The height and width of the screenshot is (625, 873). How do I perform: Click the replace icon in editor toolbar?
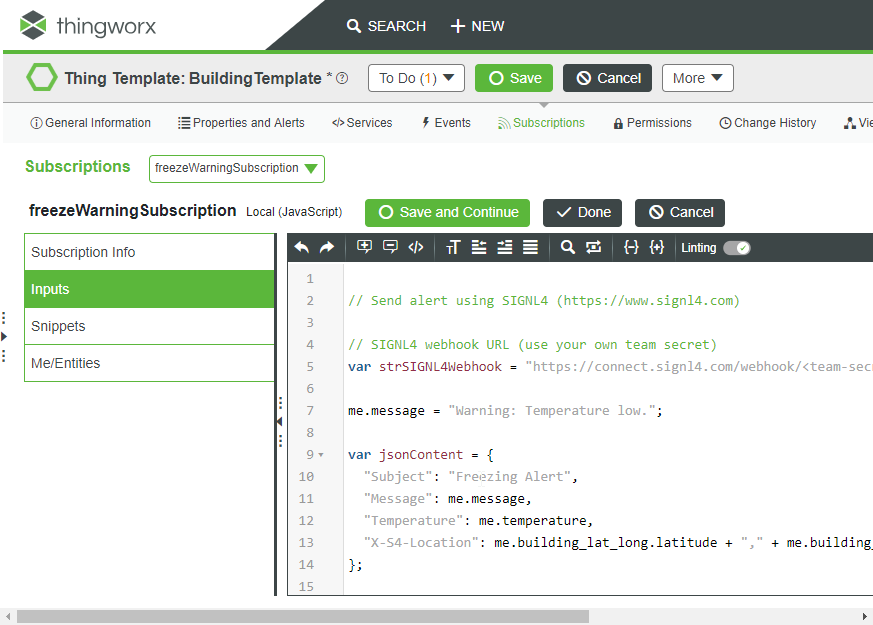(594, 247)
